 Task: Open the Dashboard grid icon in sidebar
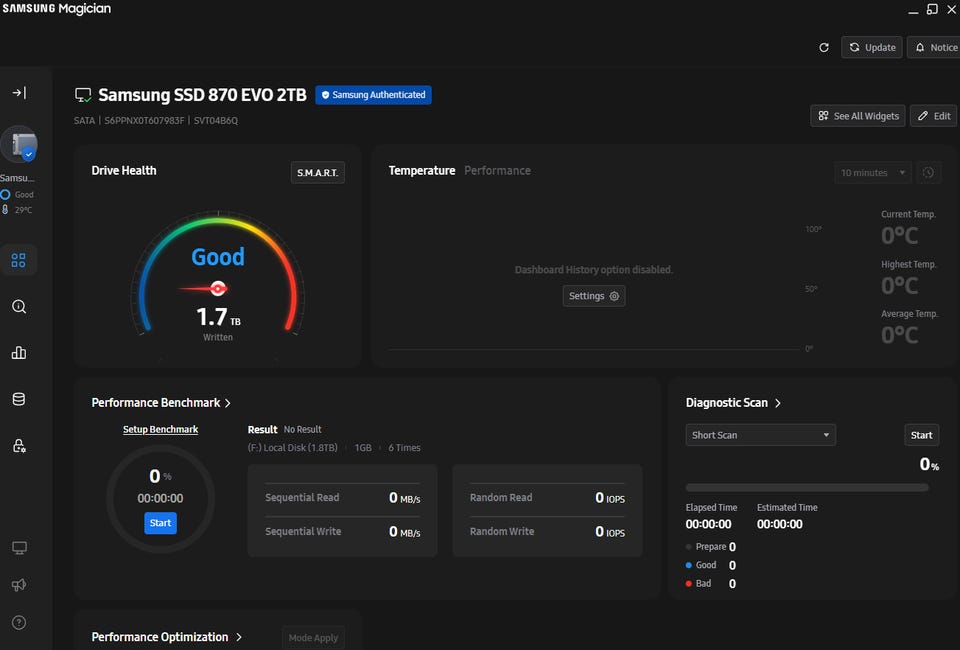pyautogui.click(x=19, y=260)
